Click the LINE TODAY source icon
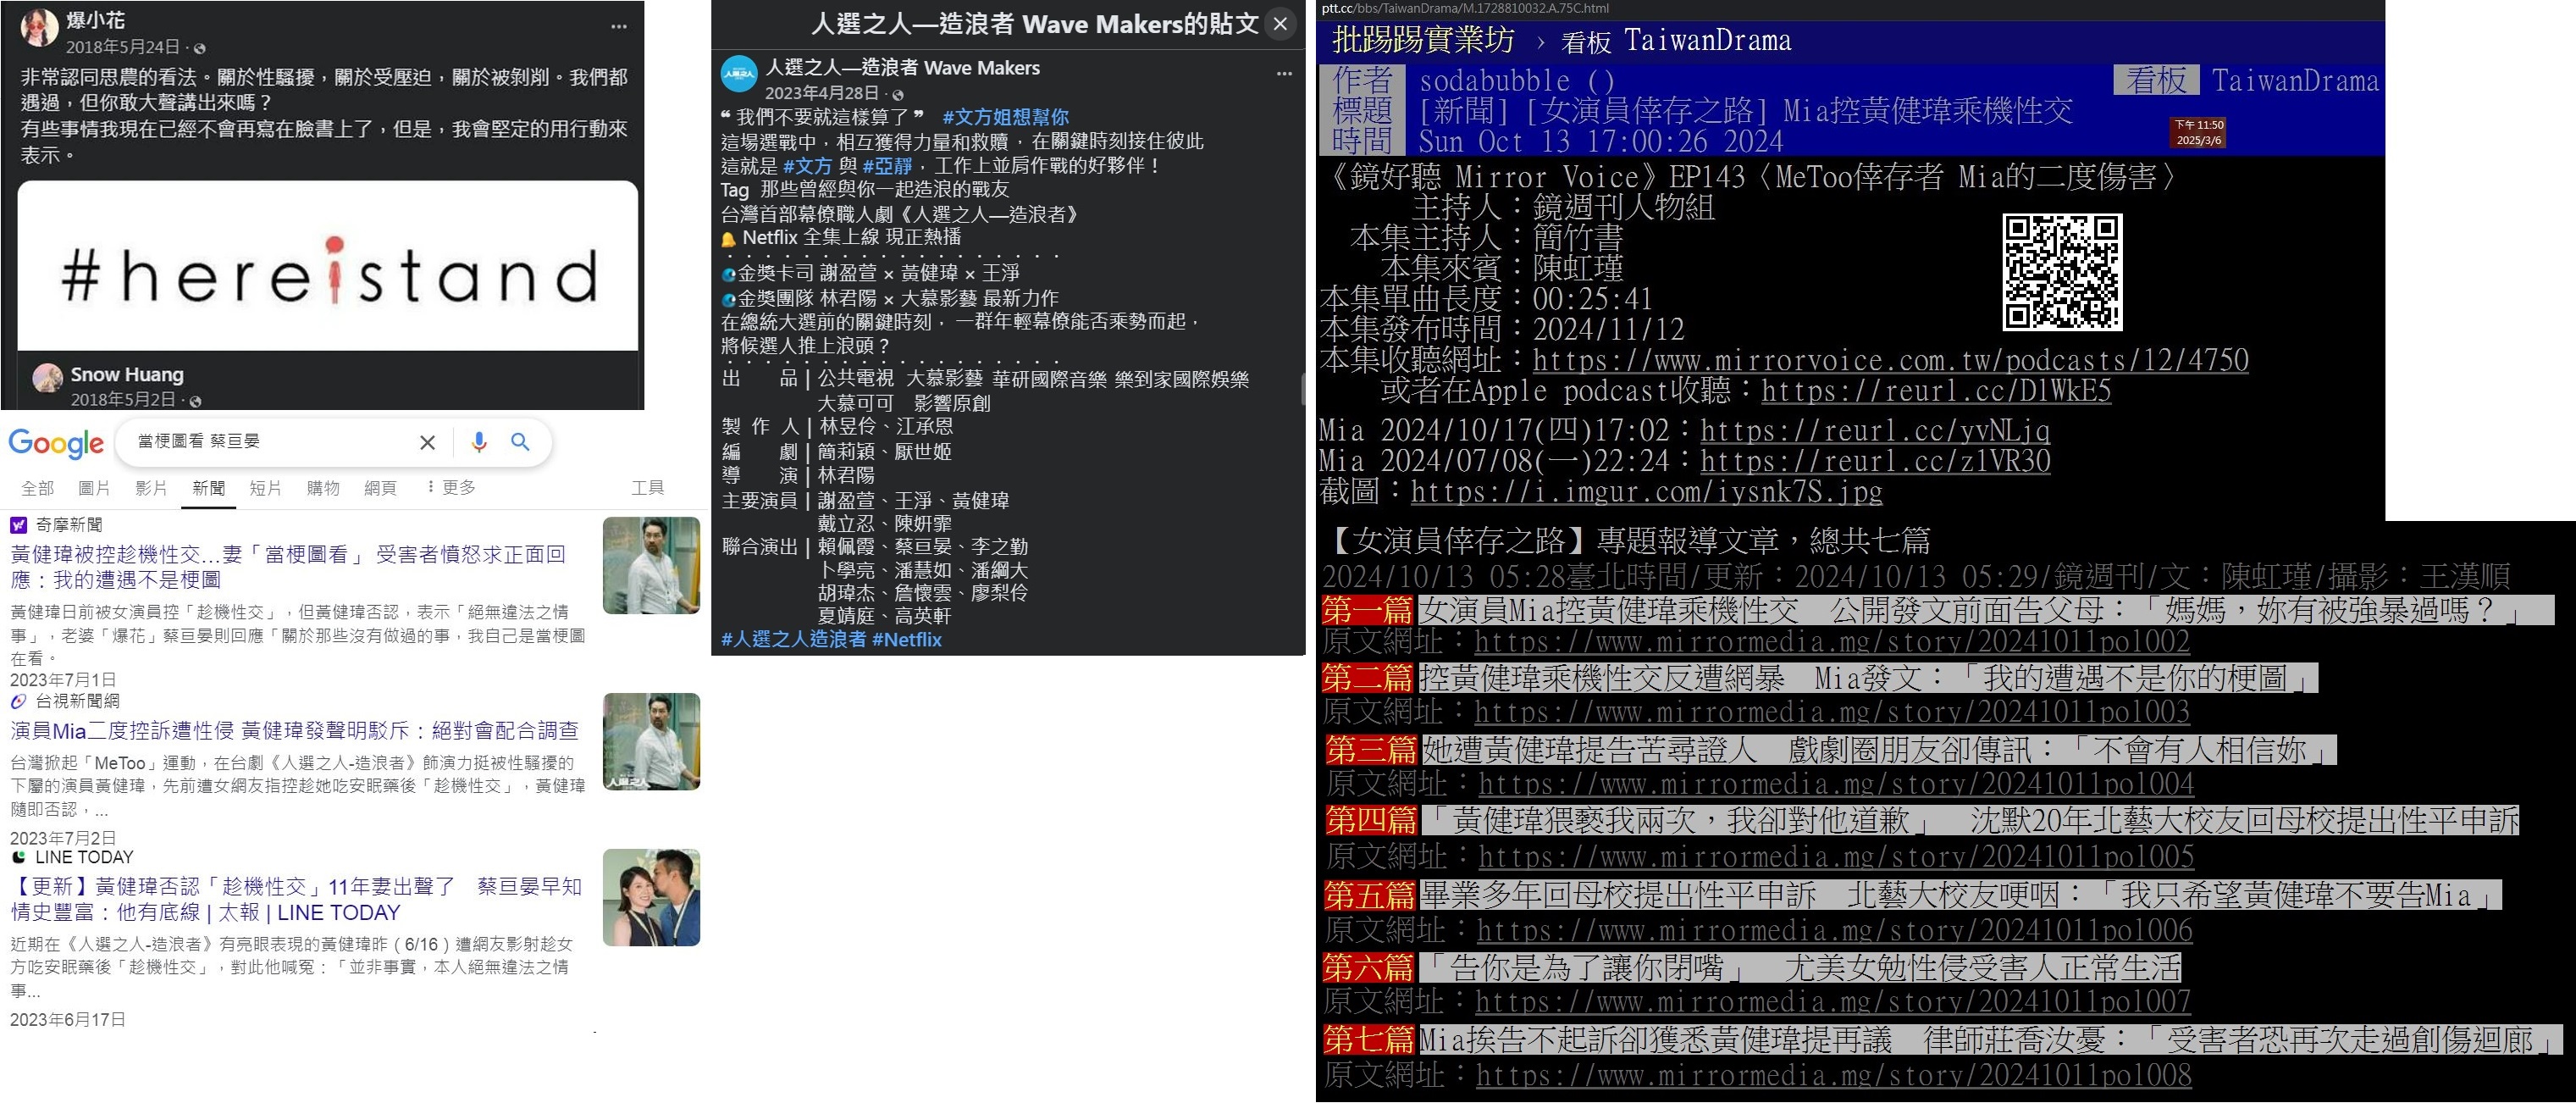This screenshot has height=1103, width=2576. click(18, 857)
